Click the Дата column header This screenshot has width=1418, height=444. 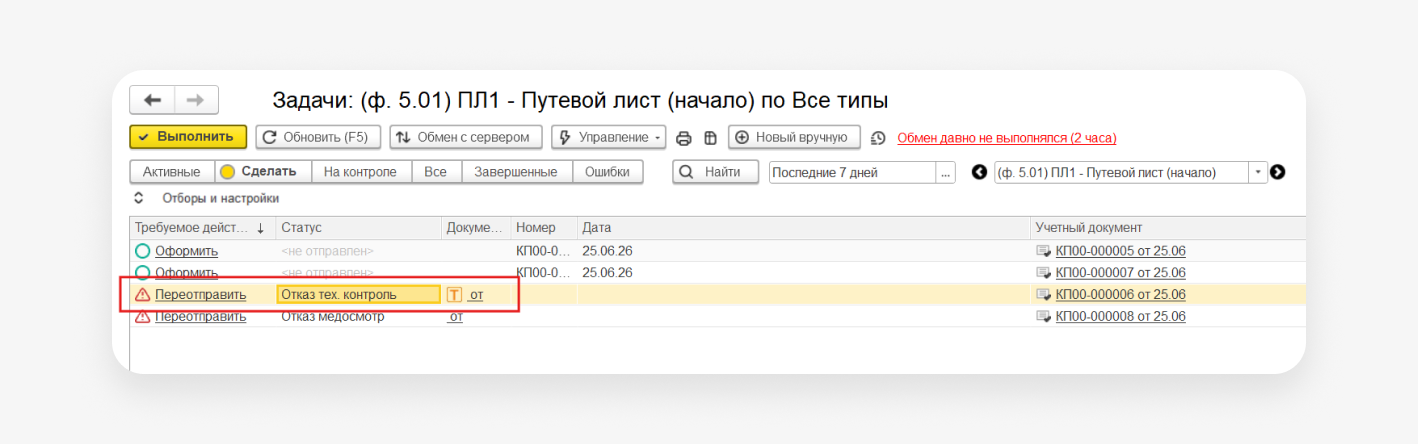(x=803, y=228)
